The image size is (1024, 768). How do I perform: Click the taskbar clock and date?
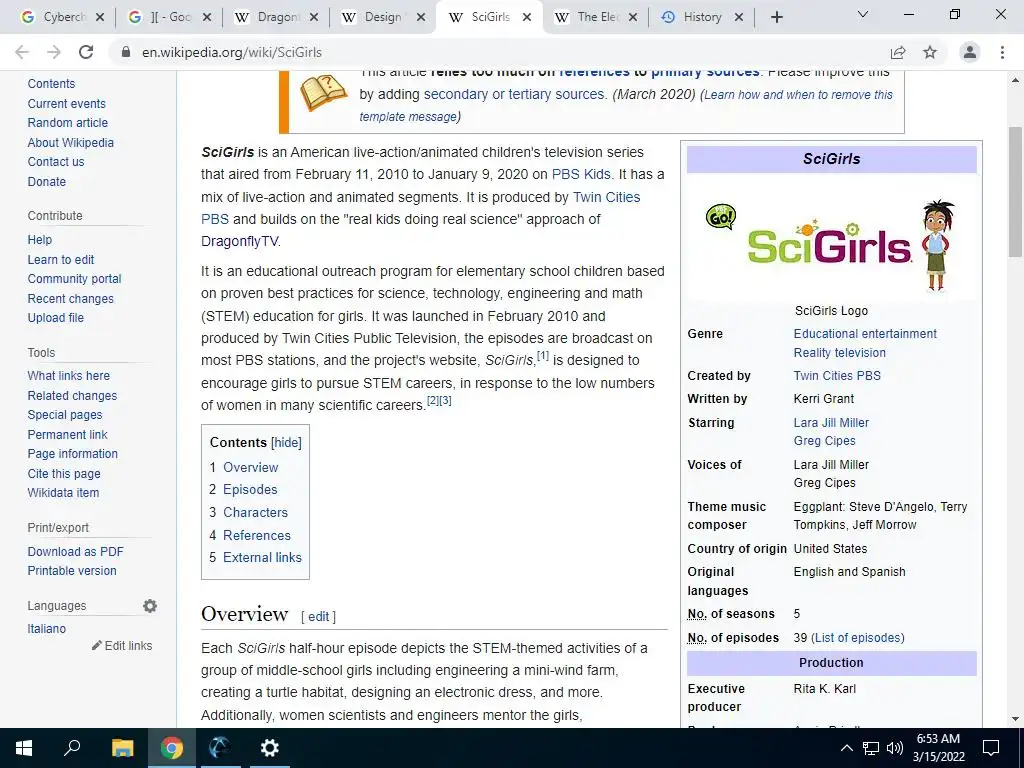coord(938,748)
